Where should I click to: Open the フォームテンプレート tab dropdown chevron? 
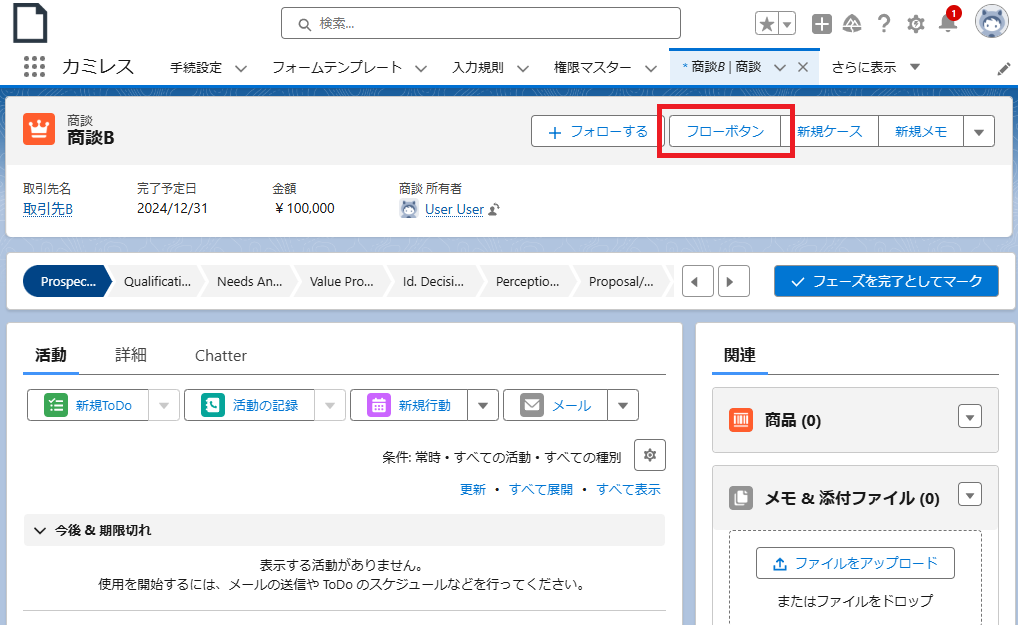coord(421,68)
